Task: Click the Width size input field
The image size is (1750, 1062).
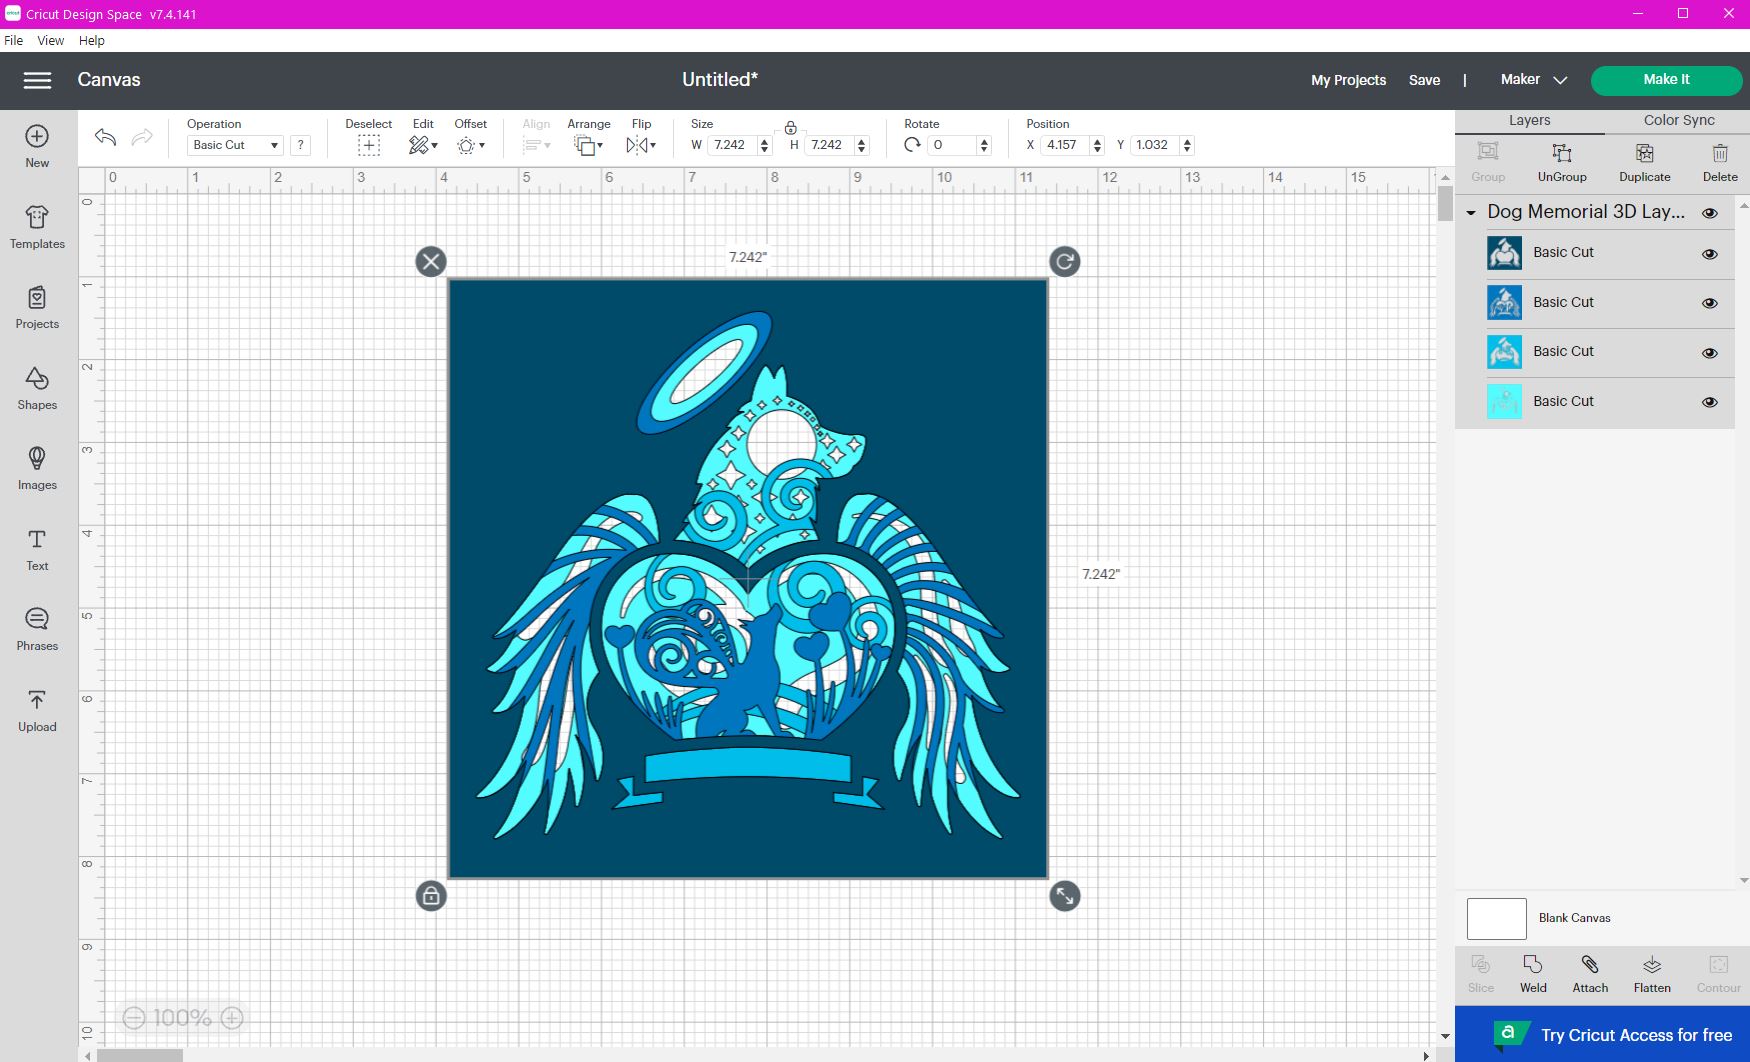Action: pyautogui.click(x=731, y=145)
